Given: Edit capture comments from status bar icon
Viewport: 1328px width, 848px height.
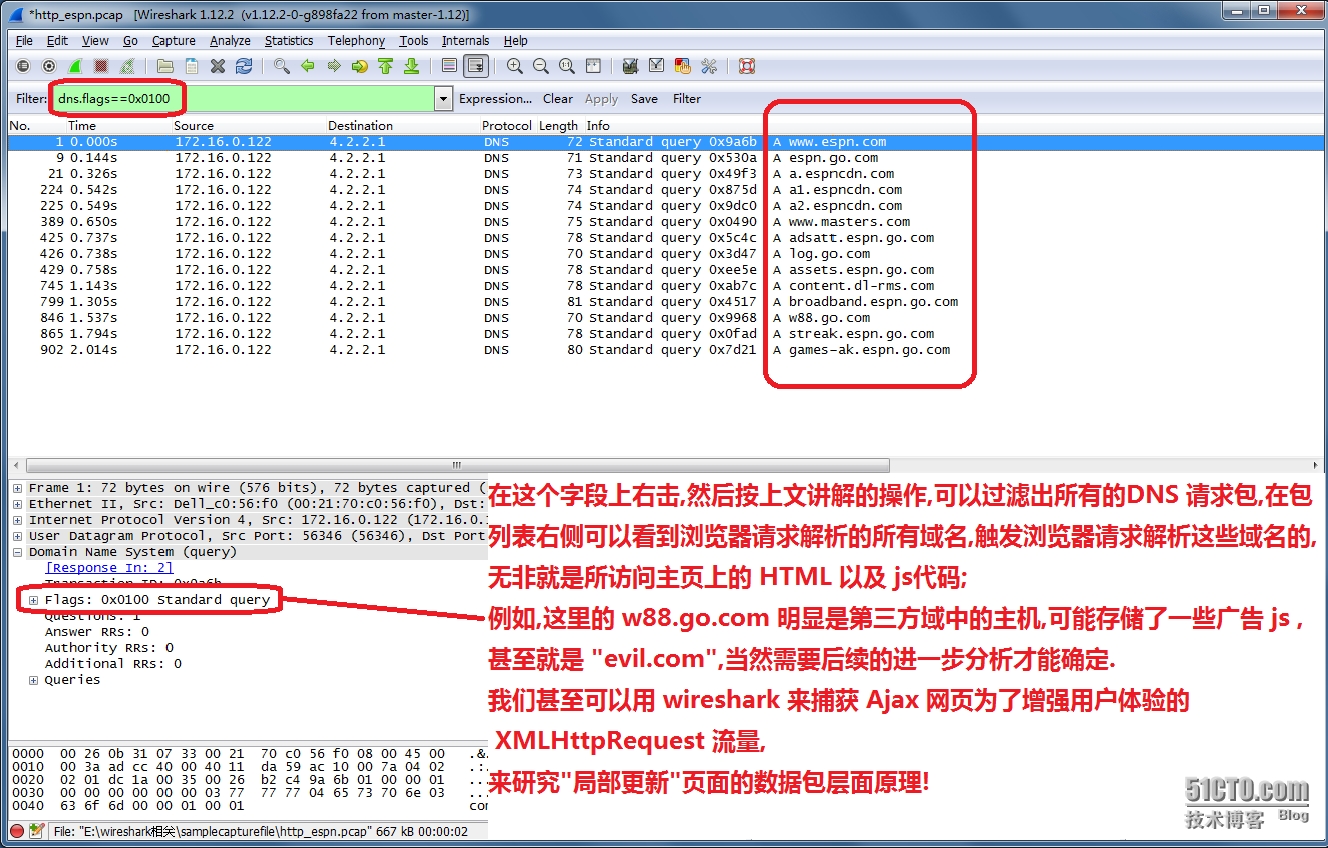Looking at the screenshot, I should pyautogui.click(x=37, y=831).
